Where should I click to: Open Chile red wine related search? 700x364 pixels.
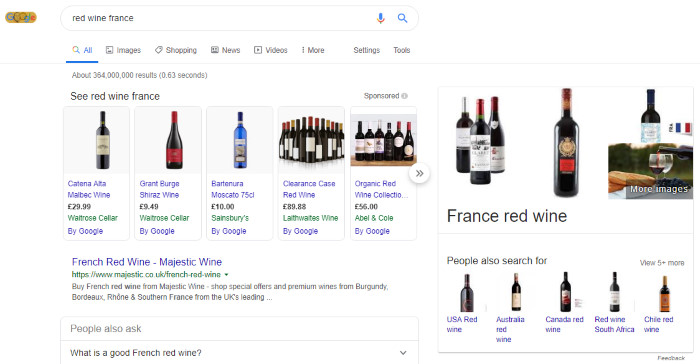tap(658, 325)
